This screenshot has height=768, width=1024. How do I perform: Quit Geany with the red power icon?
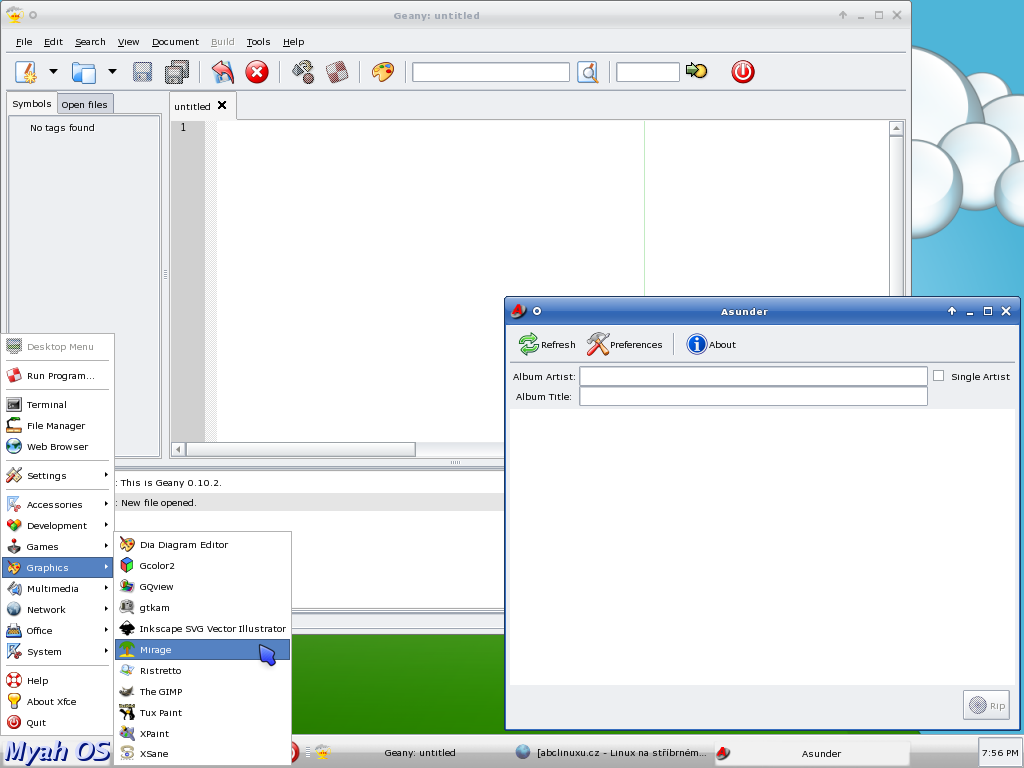[x=743, y=72]
